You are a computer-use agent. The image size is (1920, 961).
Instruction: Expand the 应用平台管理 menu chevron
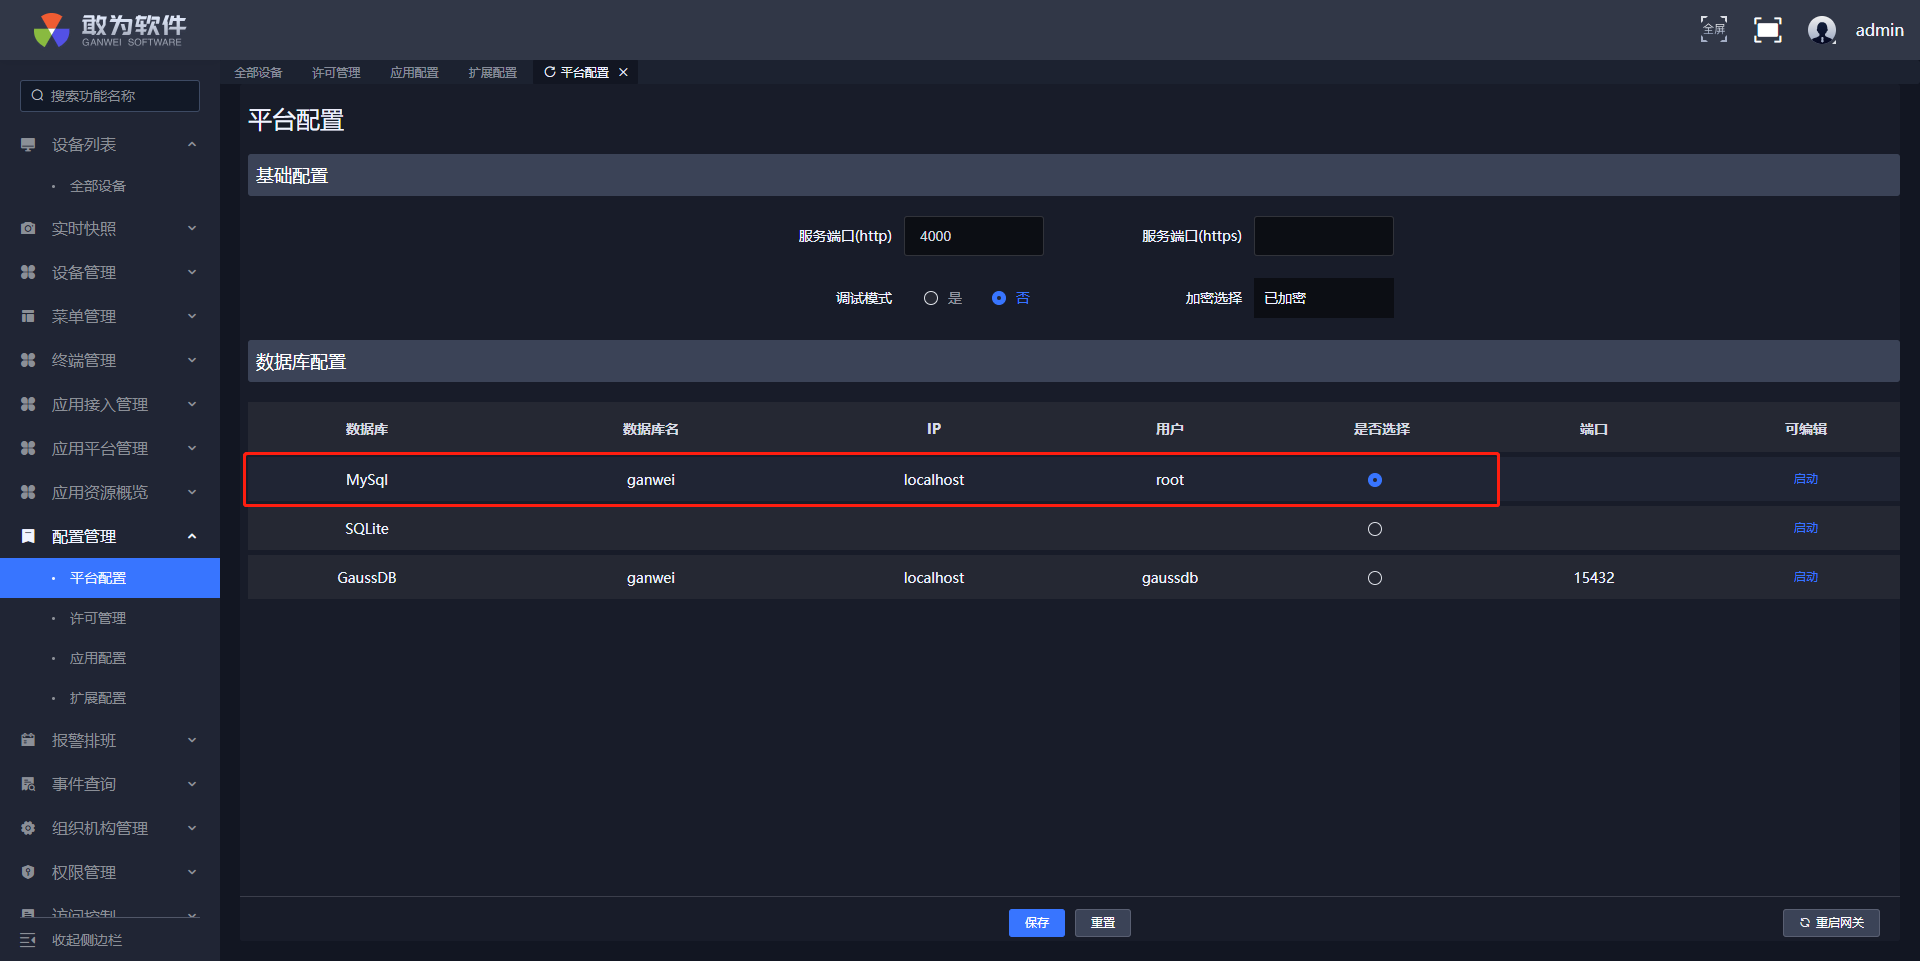[192, 449]
